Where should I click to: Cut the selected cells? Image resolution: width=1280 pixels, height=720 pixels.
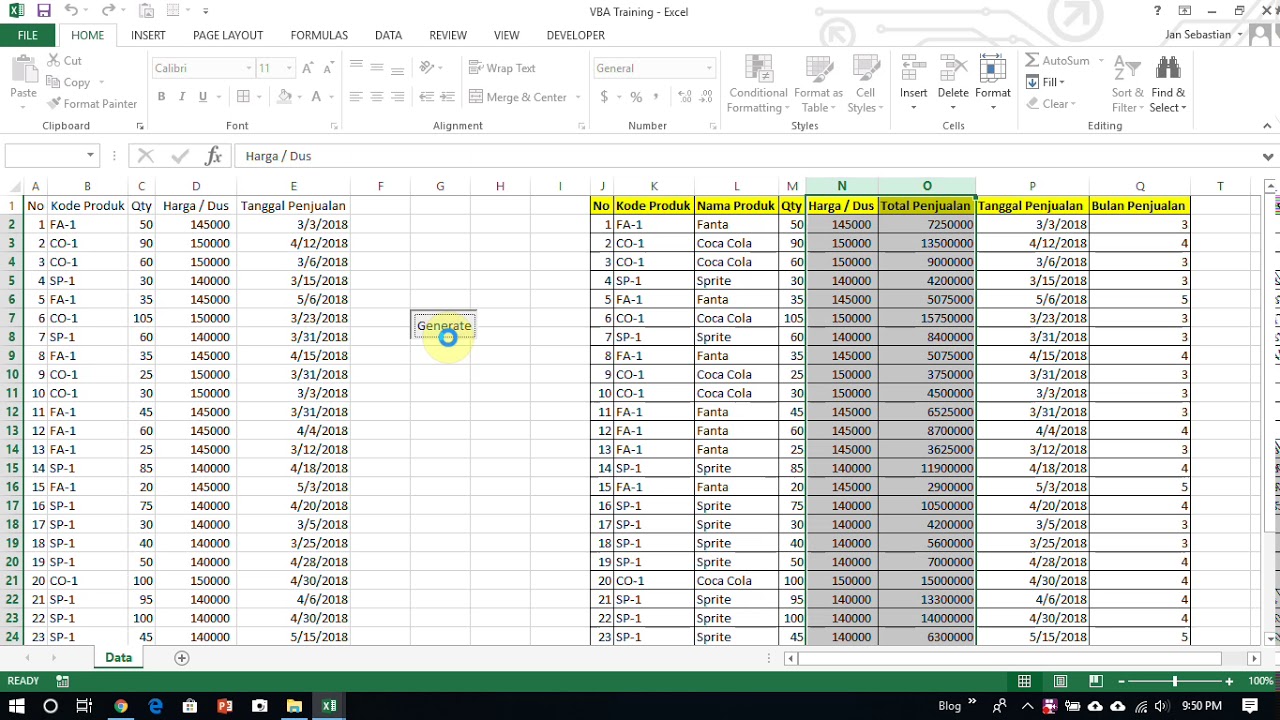pos(63,61)
